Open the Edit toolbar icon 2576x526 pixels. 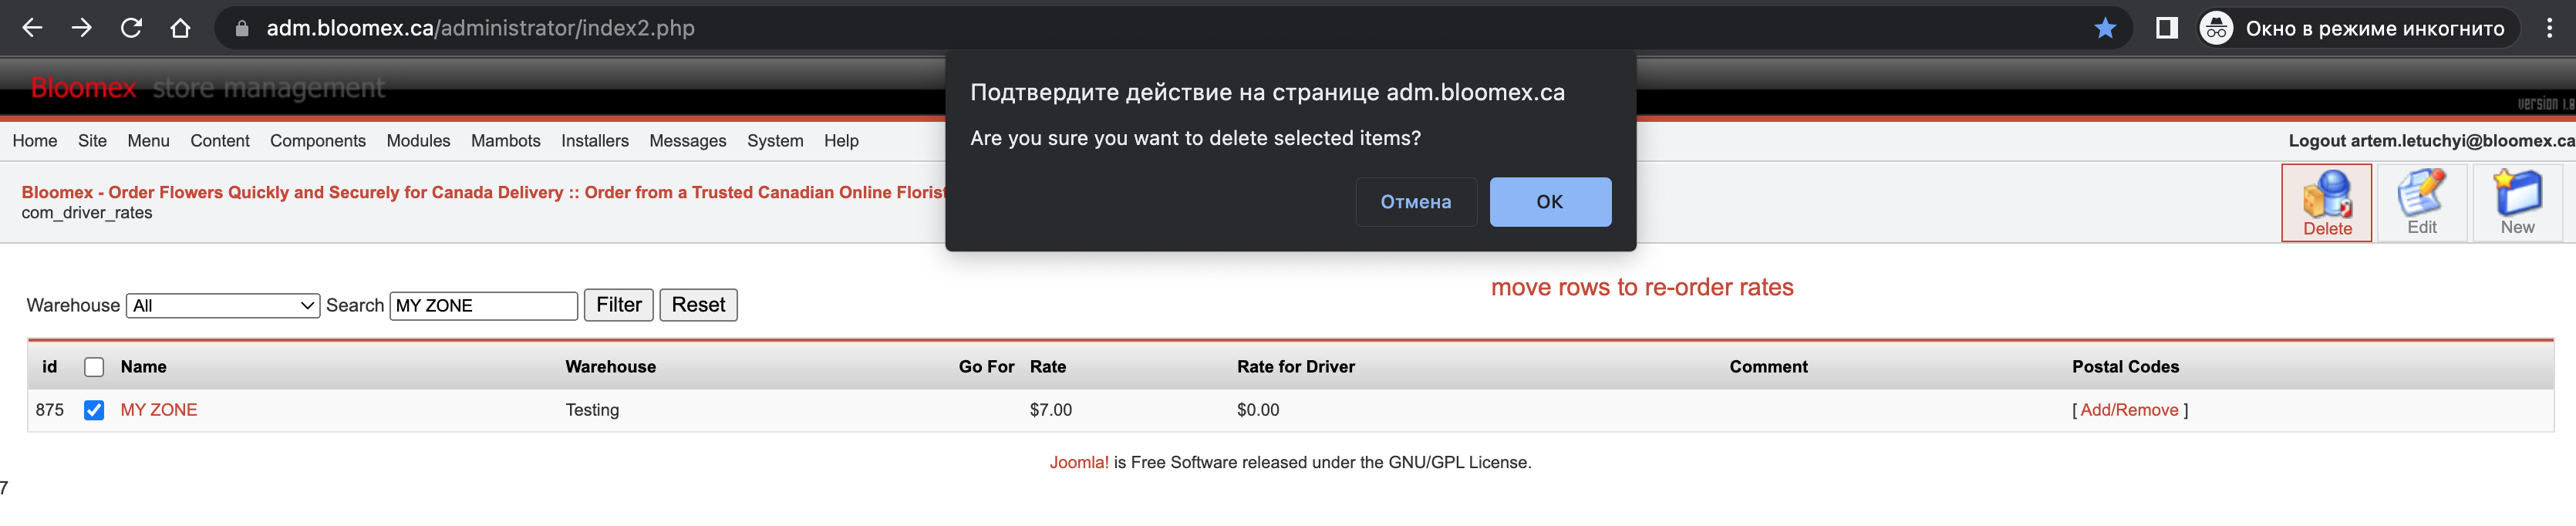[x=2421, y=203]
